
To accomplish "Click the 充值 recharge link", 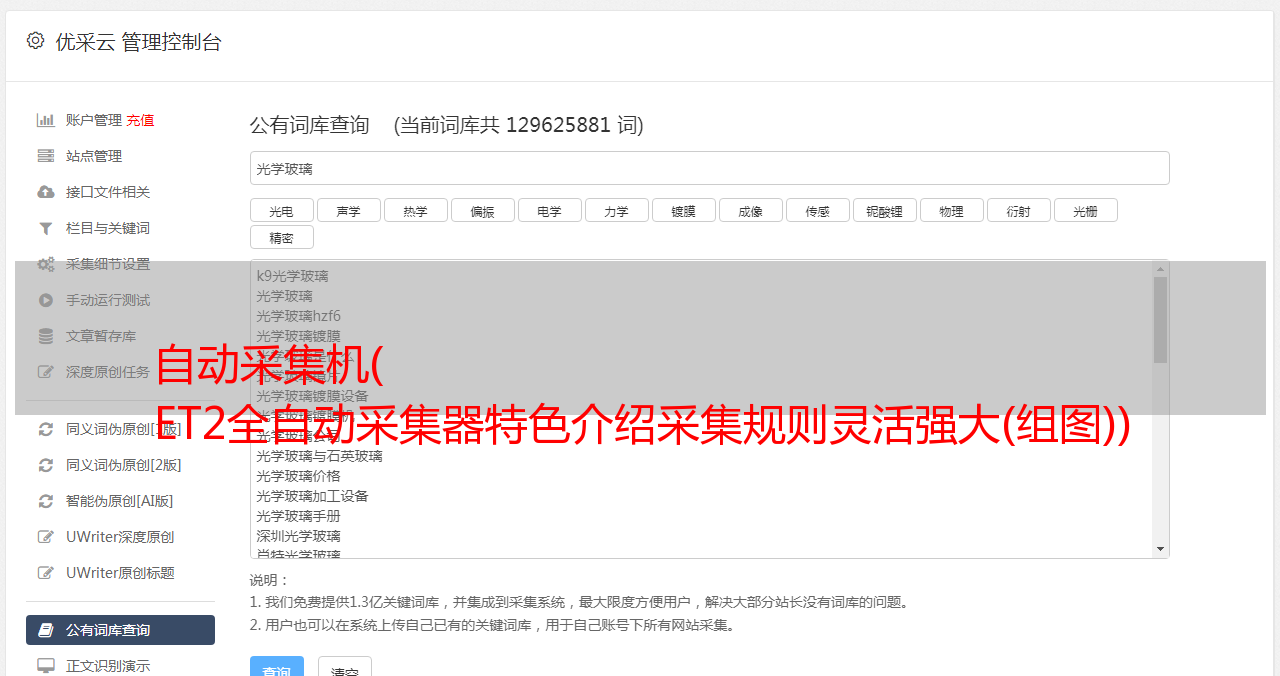I will [140, 120].
